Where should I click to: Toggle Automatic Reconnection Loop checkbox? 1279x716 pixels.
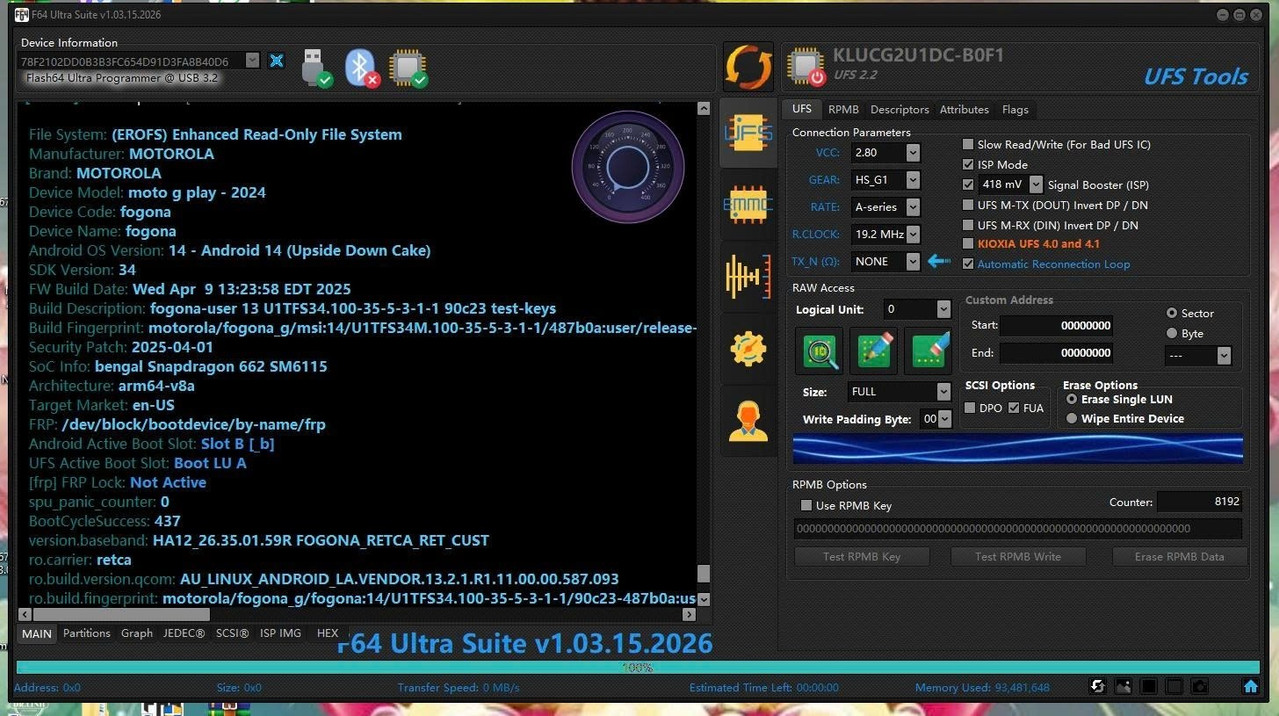[x=968, y=264]
